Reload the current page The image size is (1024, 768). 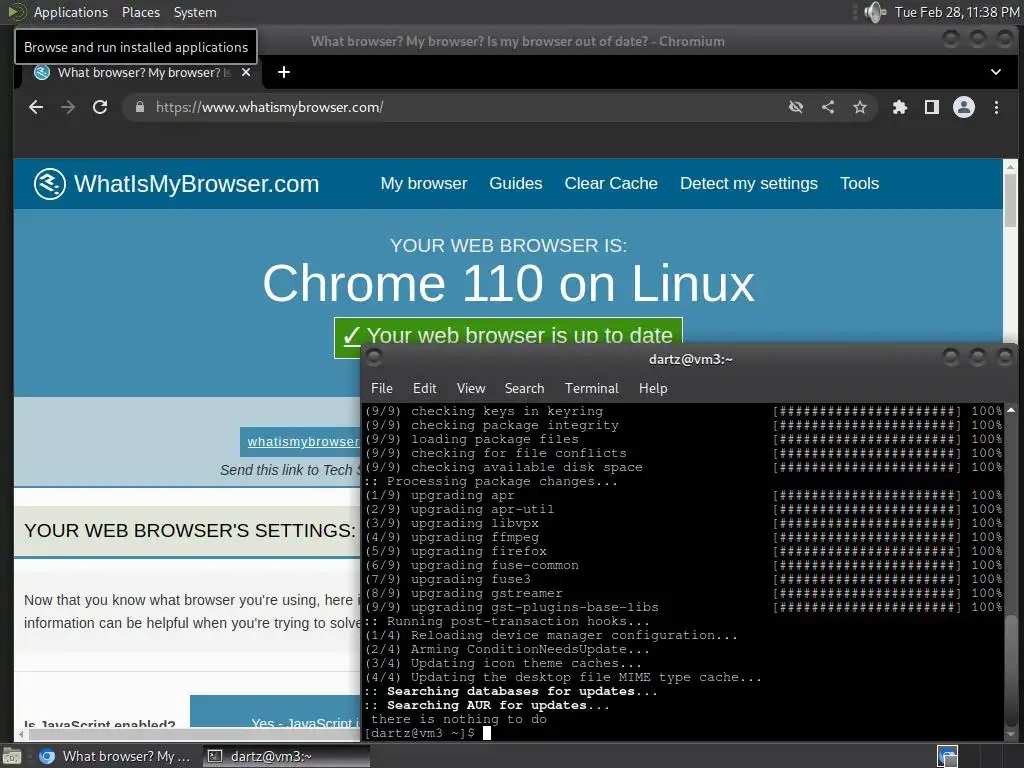coord(100,107)
